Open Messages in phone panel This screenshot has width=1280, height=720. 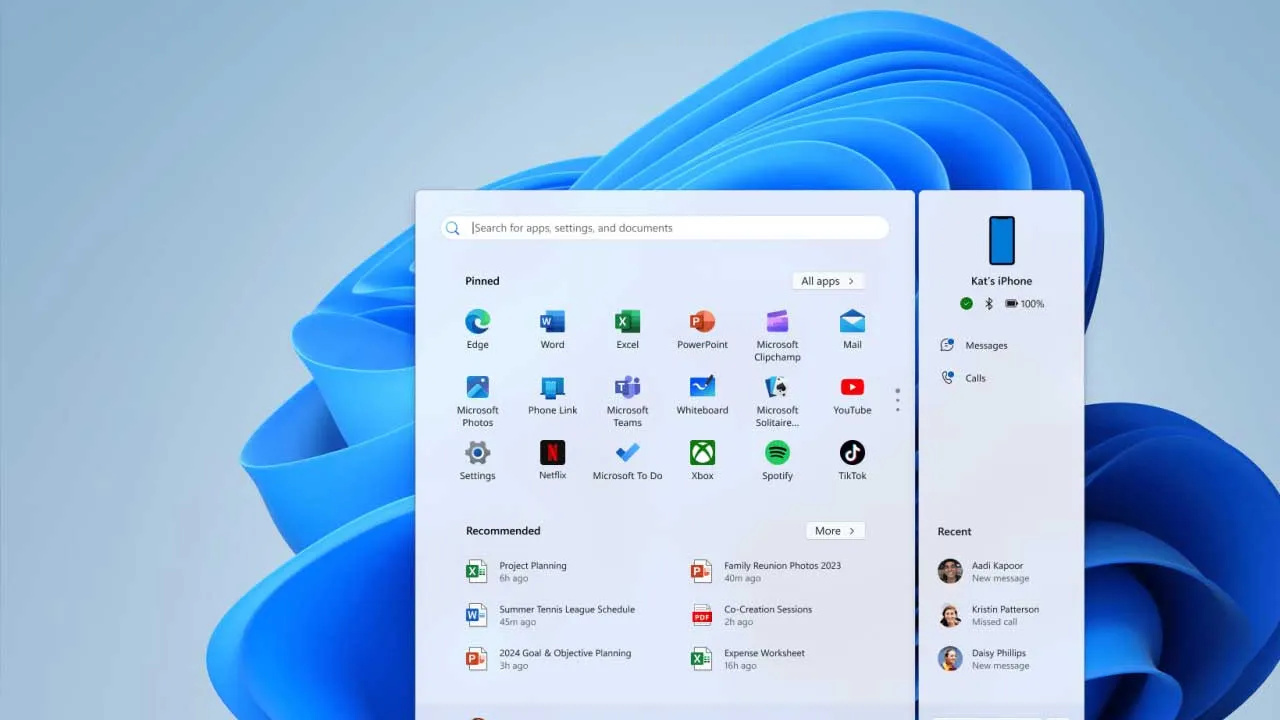click(x=974, y=345)
